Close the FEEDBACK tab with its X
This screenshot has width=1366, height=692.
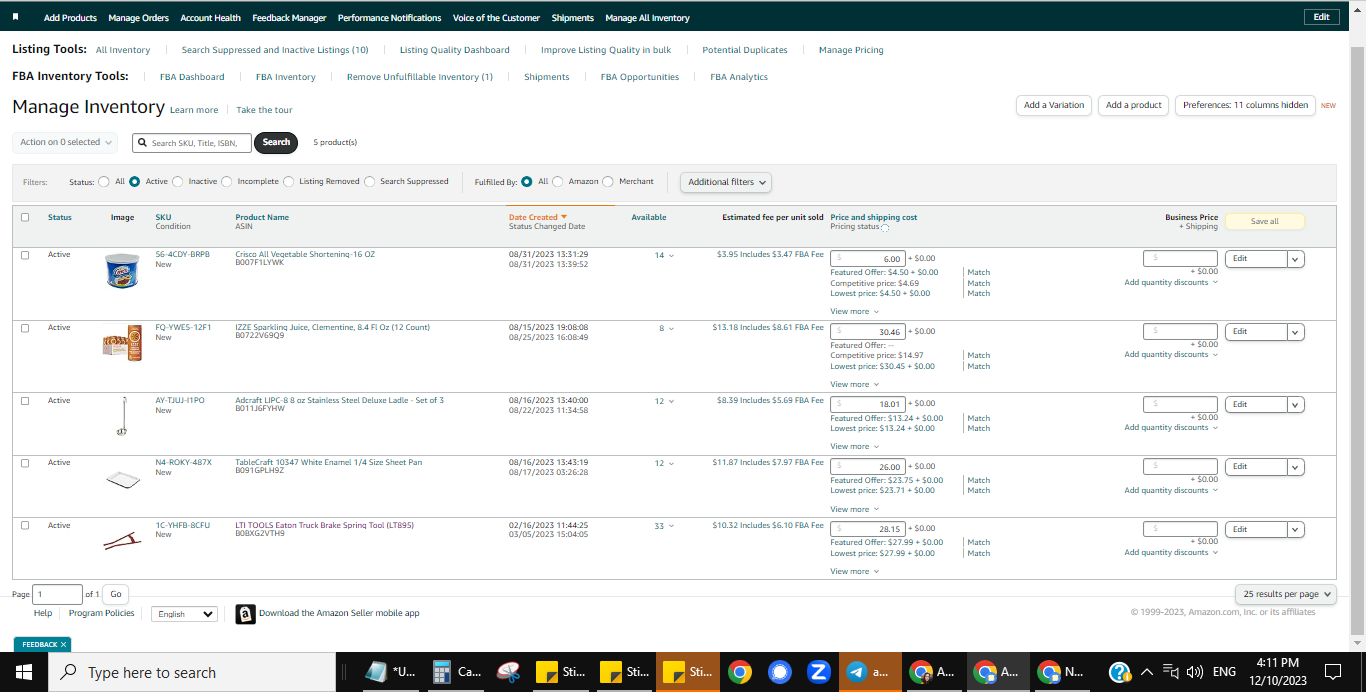[x=63, y=645]
